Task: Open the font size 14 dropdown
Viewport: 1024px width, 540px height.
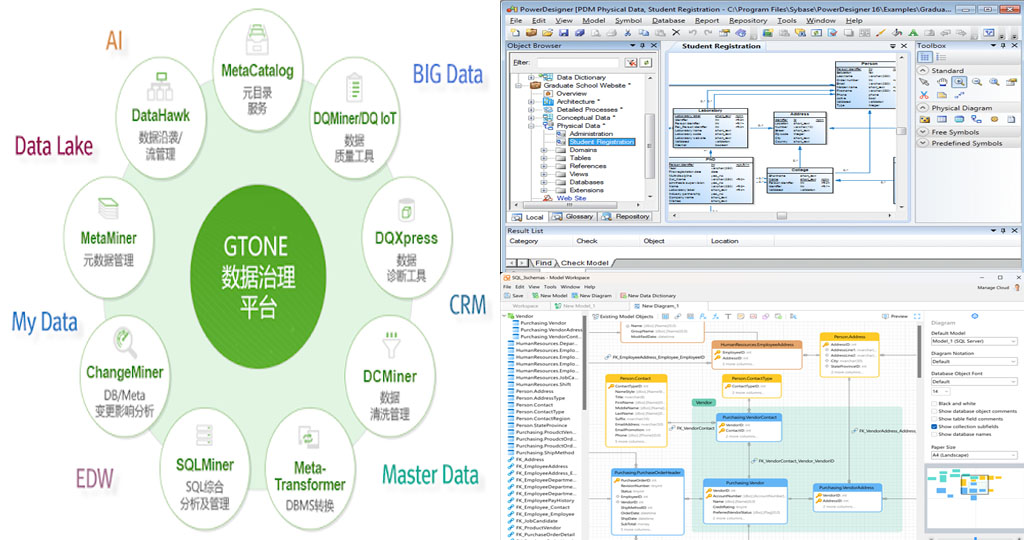Action: 940,392
